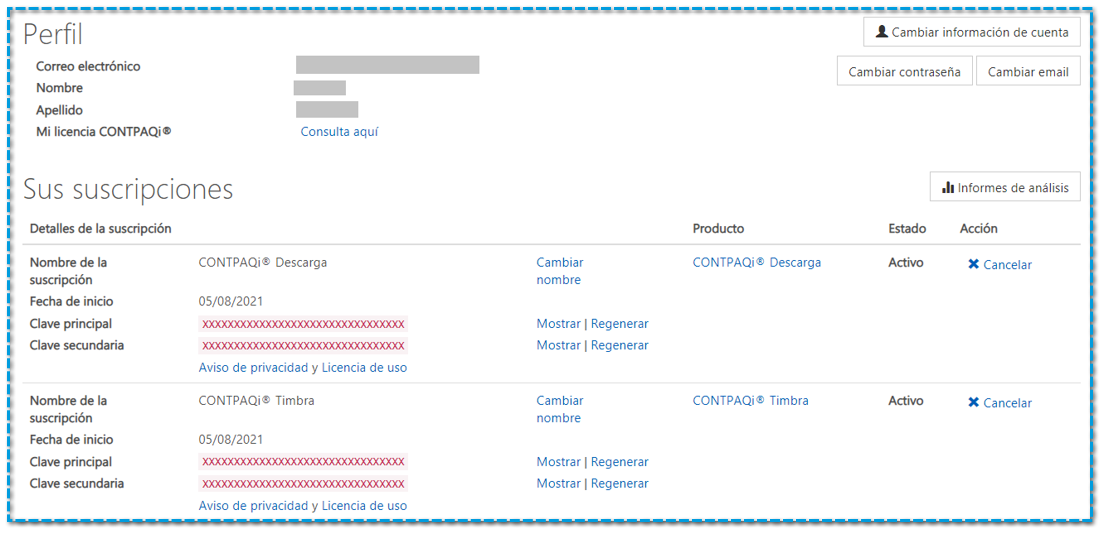Open the CONTPAQi Descarga product link

tap(756, 263)
